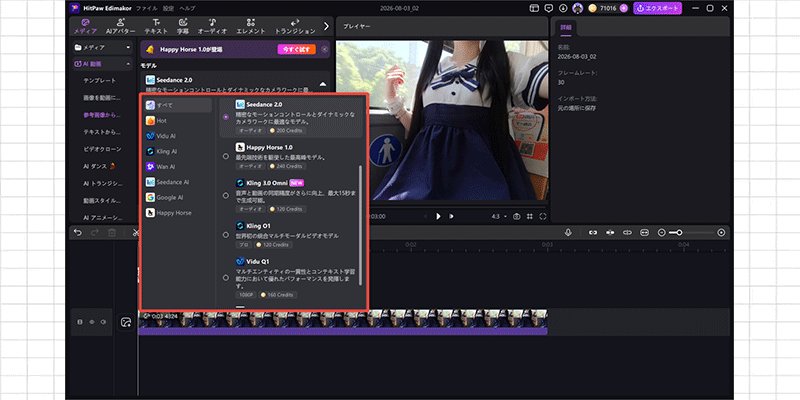The height and width of the screenshot is (400, 800).
Task: Open the ヘルプ menu
Action: pos(187,8)
